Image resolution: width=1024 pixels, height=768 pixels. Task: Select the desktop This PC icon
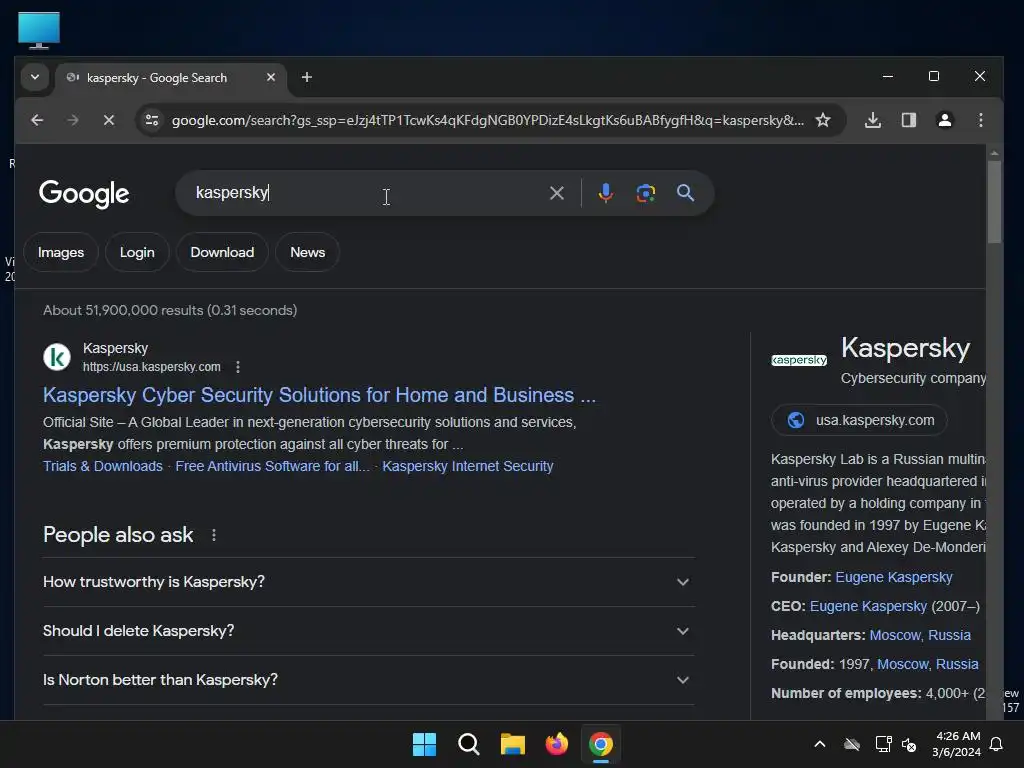click(x=39, y=30)
